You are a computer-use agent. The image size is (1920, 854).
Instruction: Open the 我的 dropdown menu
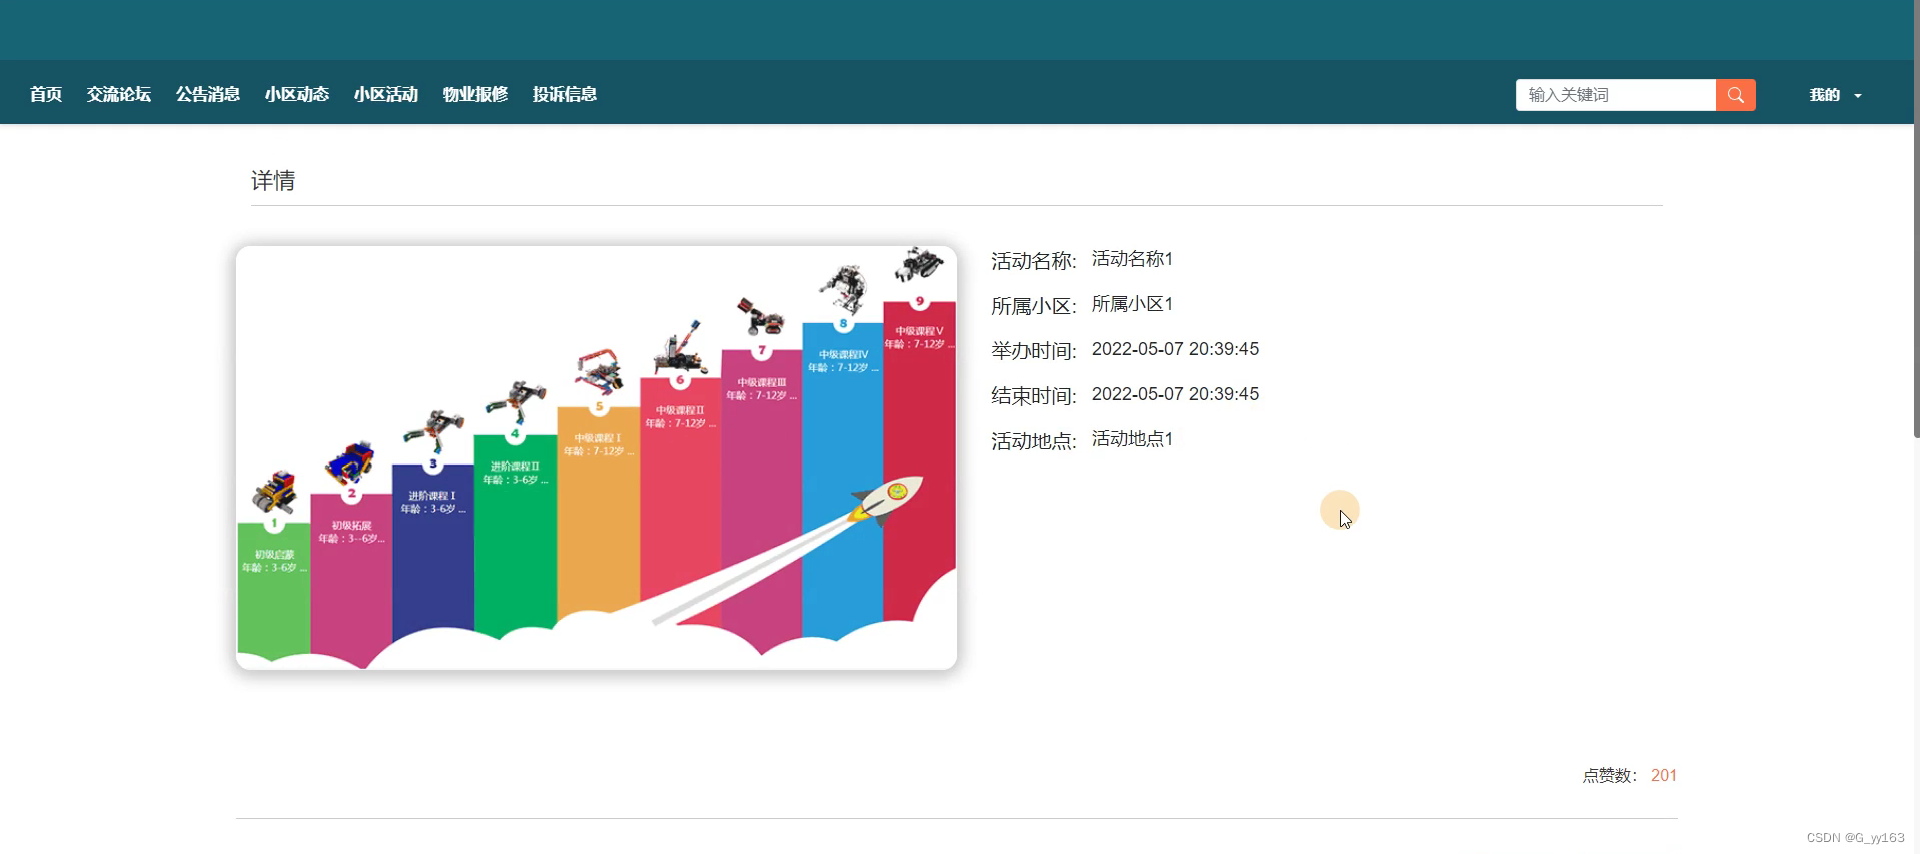[x=1835, y=95]
